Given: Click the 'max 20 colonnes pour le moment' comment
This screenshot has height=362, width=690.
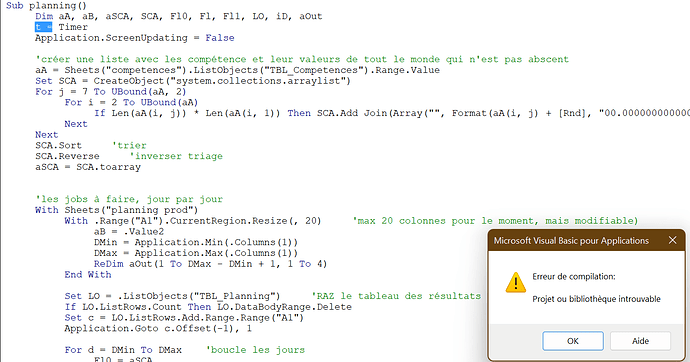Looking at the screenshot, I should click(x=495, y=221).
